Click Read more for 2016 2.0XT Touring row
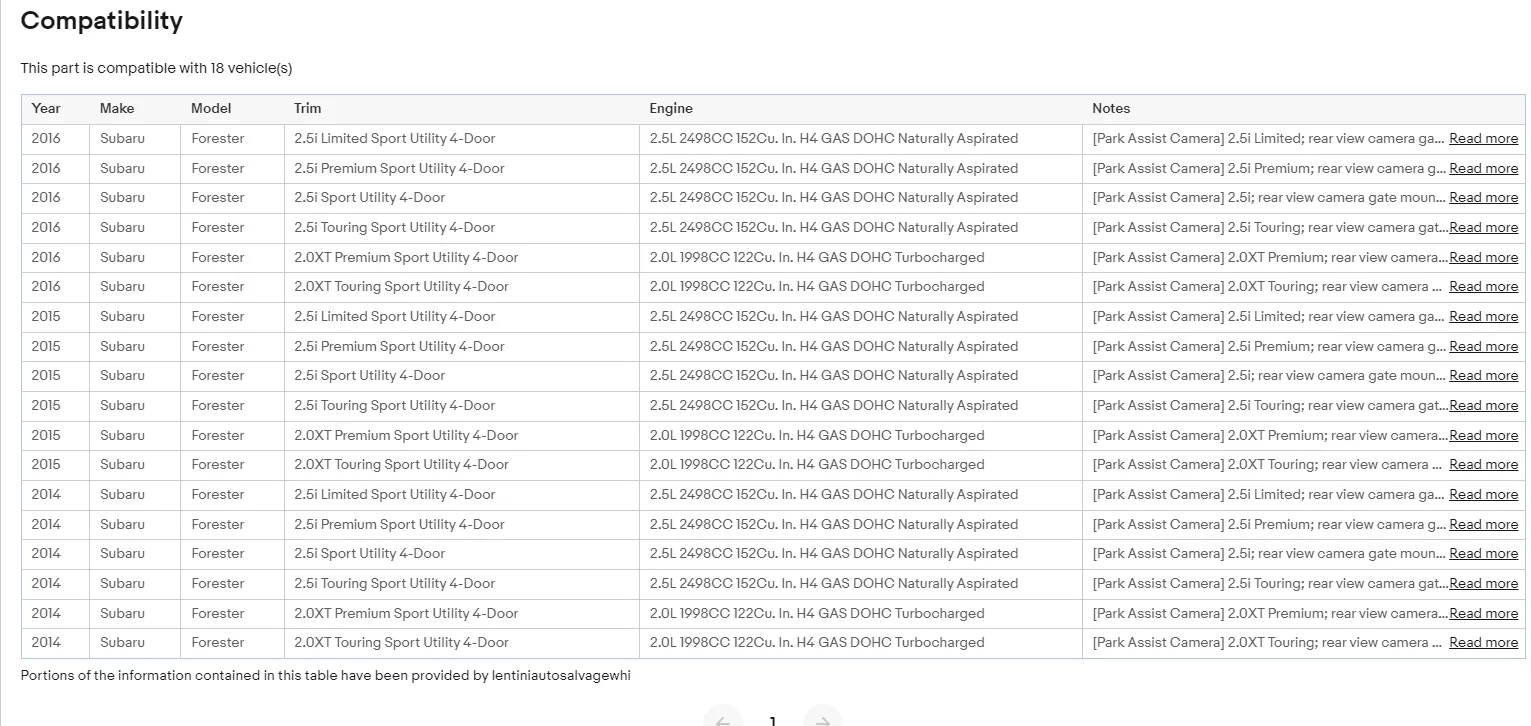The image size is (1531, 726). coord(1483,287)
